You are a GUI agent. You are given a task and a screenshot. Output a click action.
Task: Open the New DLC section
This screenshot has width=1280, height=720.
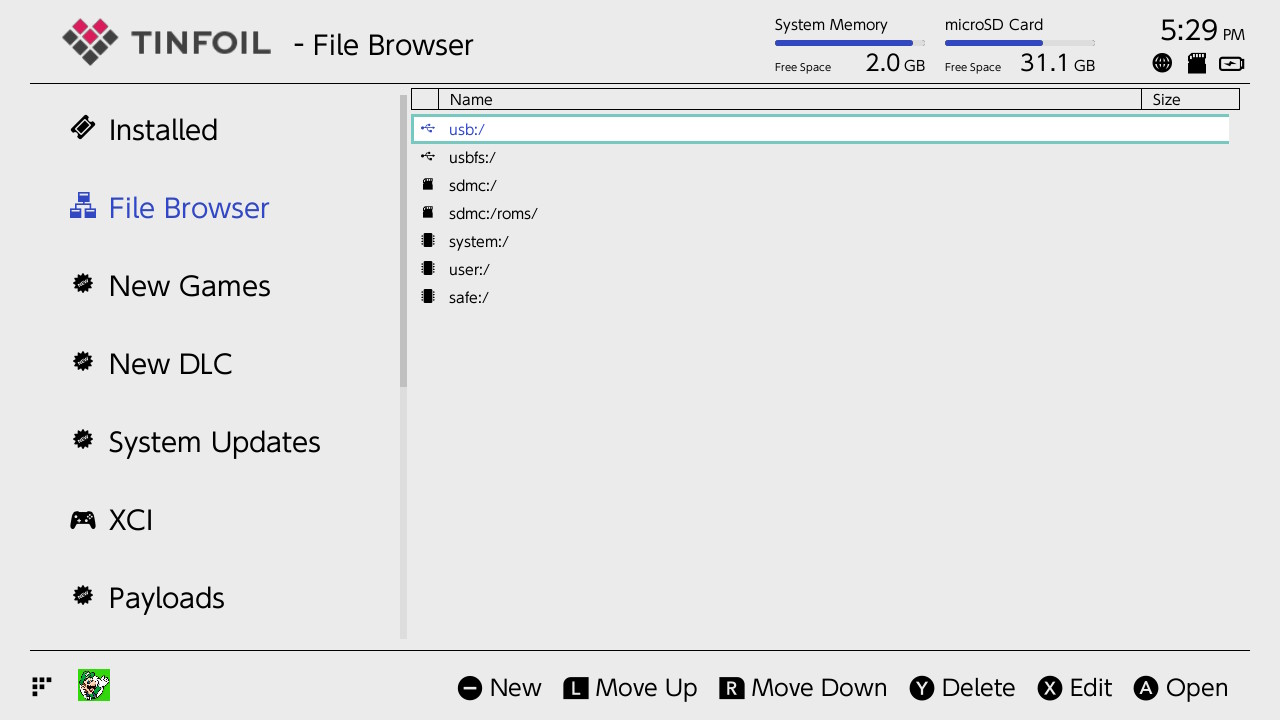pos(170,364)
